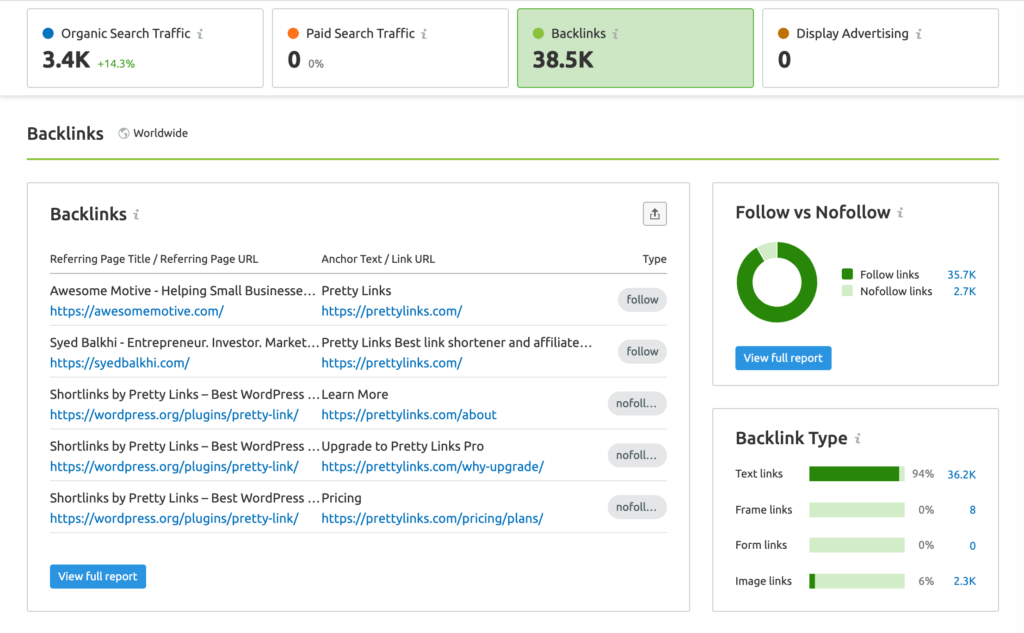Open https://prettylinks.com/pricing/plans/ link
The width and height of the screenshot is (1024, 633).
(x=432, y=518)
